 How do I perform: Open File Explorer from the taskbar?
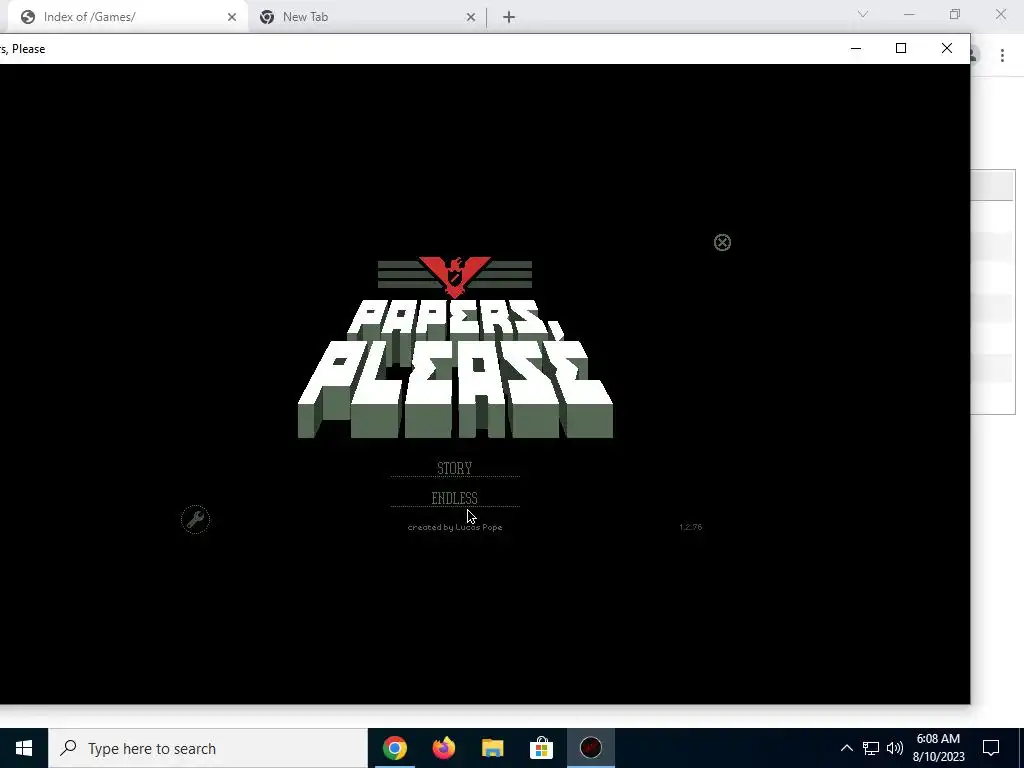(492, 748)
